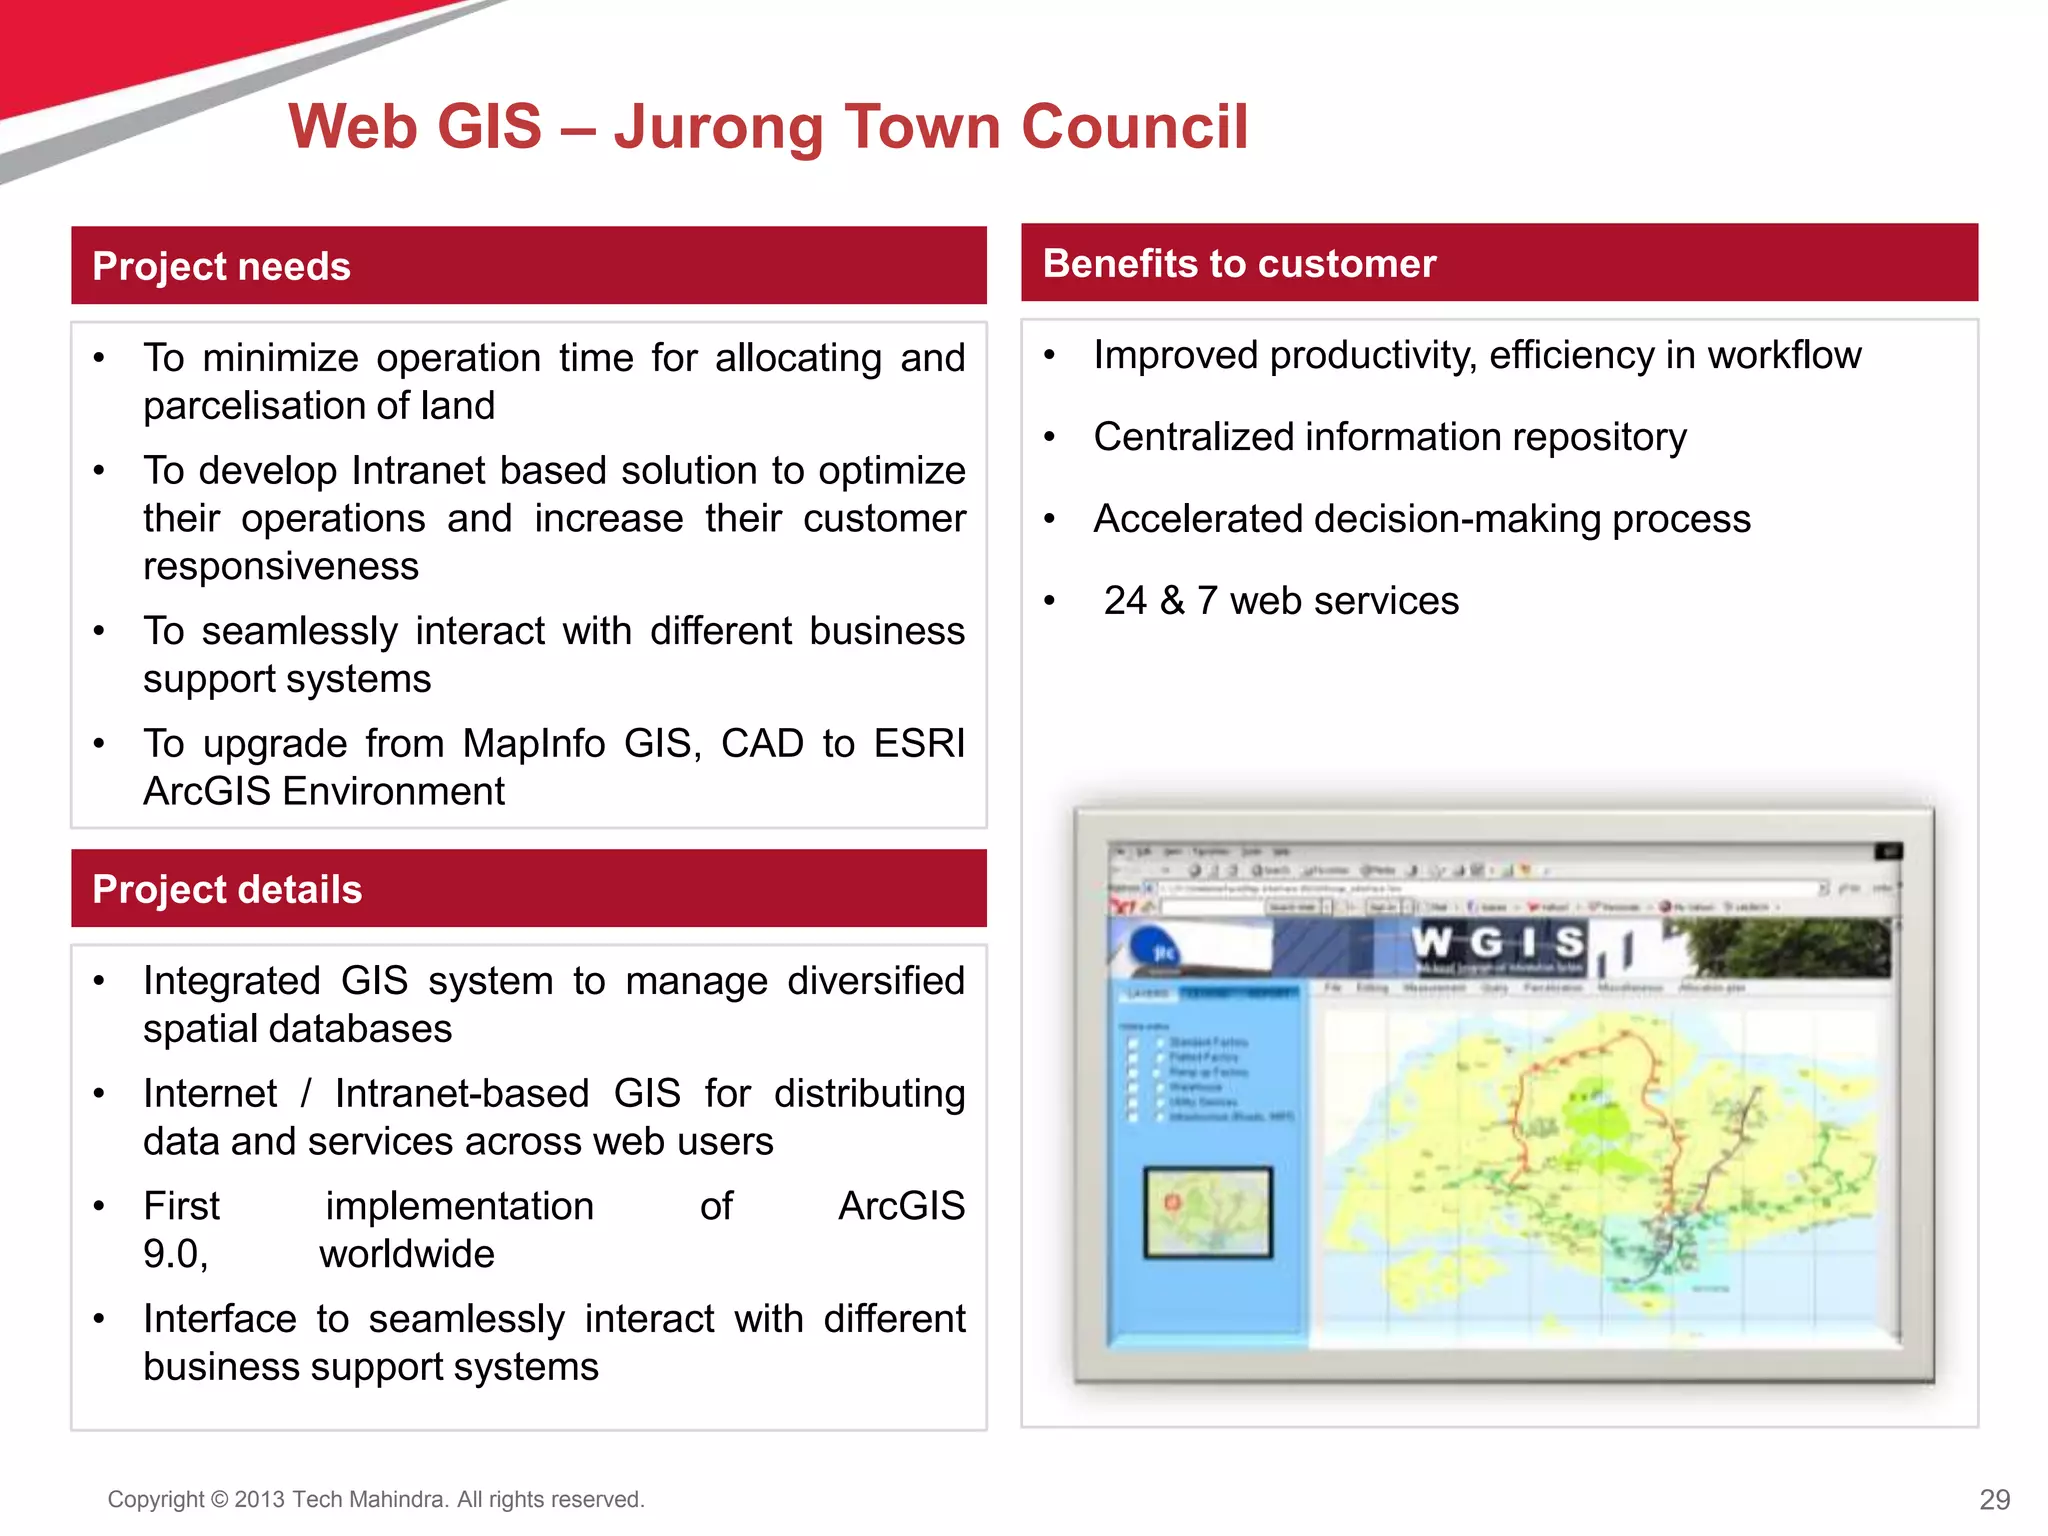The height and width of the screenshot is (1536, 2048).
Task: Open the Parcelisation menu in WGIS
Action: click(1553, 988)
